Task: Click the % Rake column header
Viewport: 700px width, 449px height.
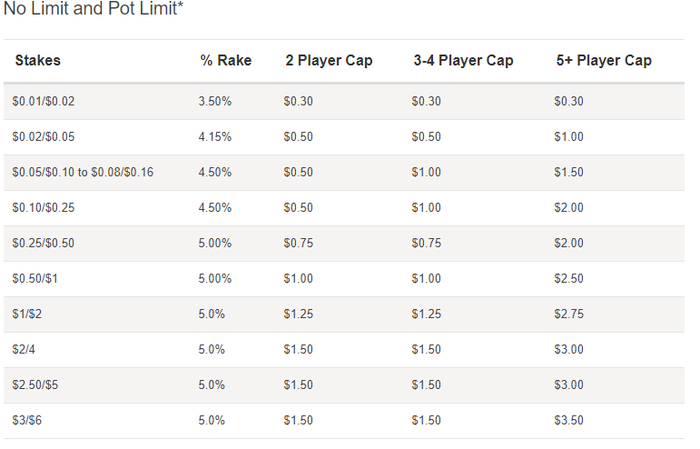Action: (x=225, y=61)
